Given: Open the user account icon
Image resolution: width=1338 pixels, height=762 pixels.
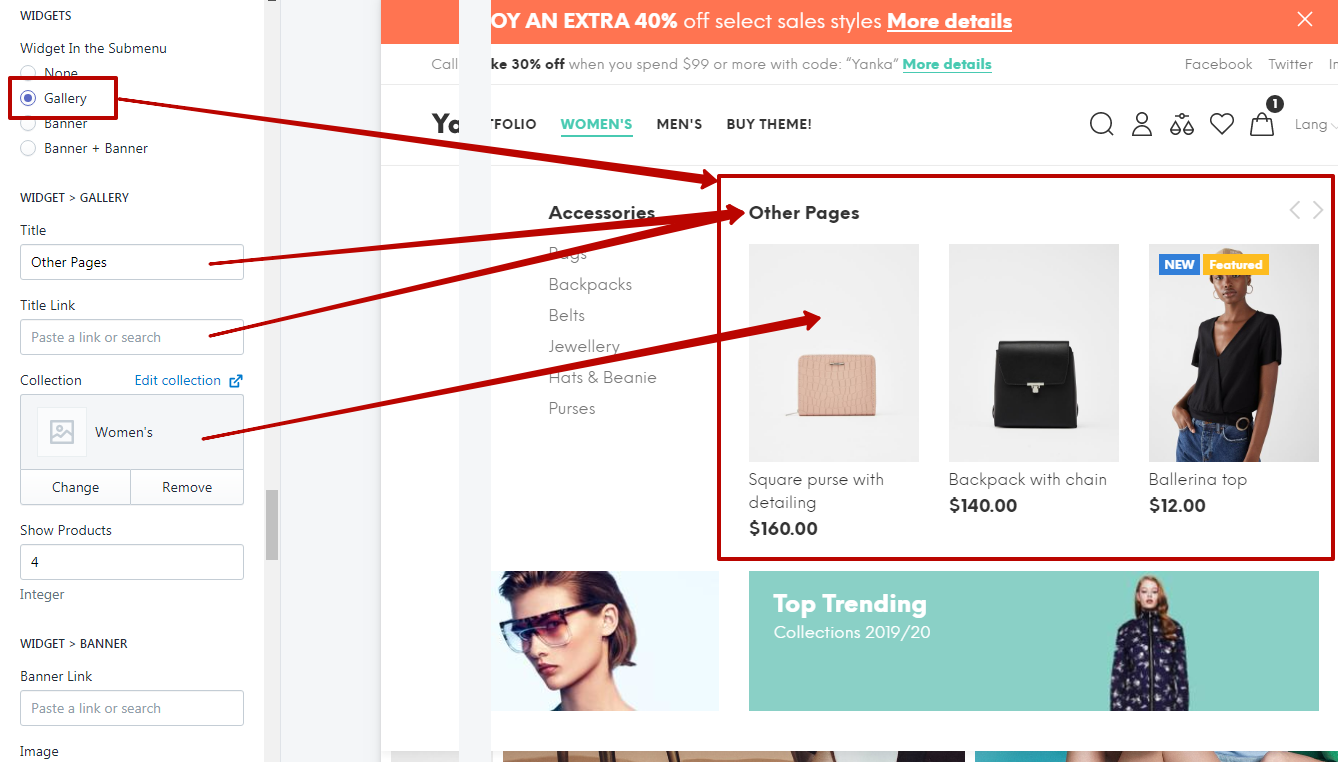Looking at the screenshot, I should (1142, 124).
